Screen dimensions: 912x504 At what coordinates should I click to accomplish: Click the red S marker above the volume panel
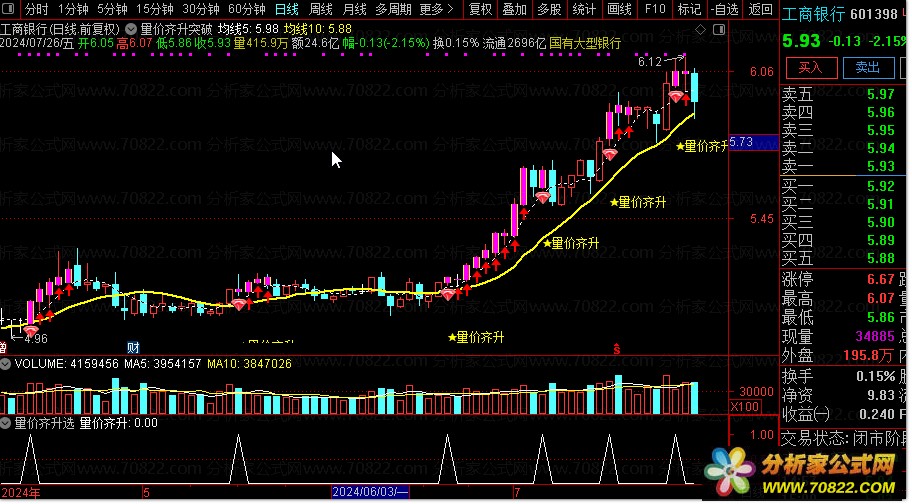coord(617,349)
